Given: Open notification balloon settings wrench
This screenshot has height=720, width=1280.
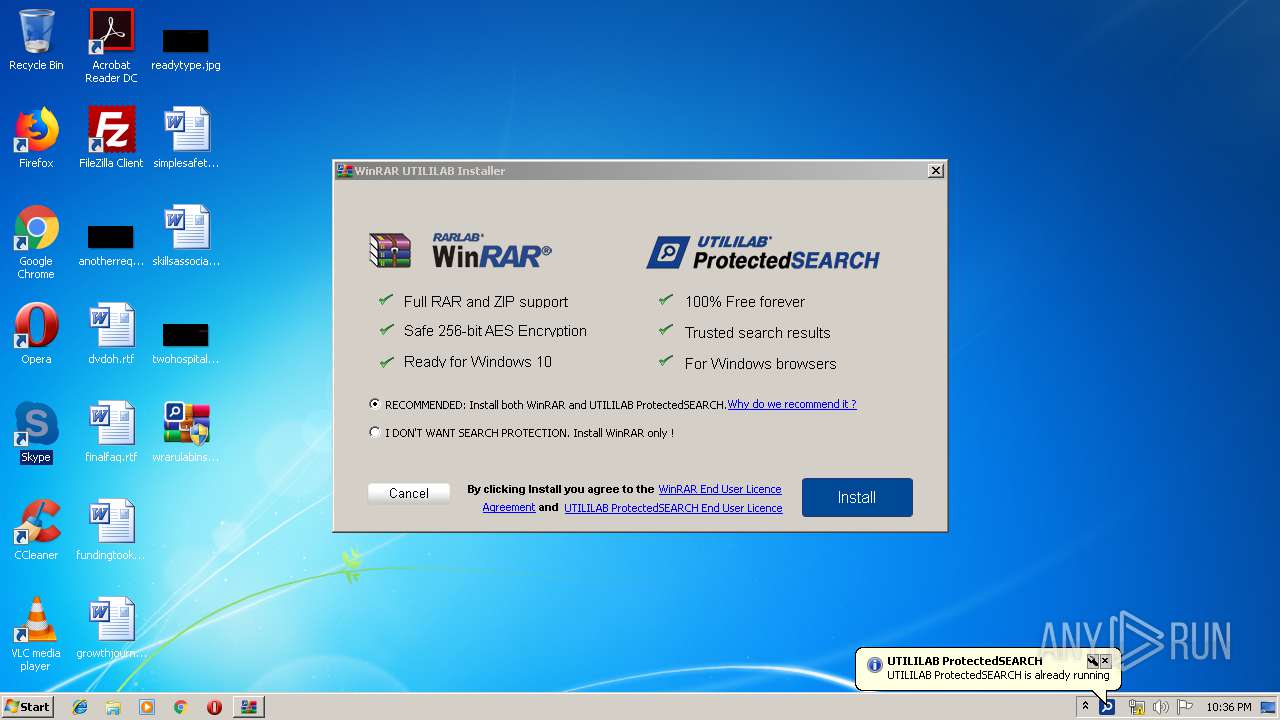Looking at the screenshot, I should click(1092, 661).
